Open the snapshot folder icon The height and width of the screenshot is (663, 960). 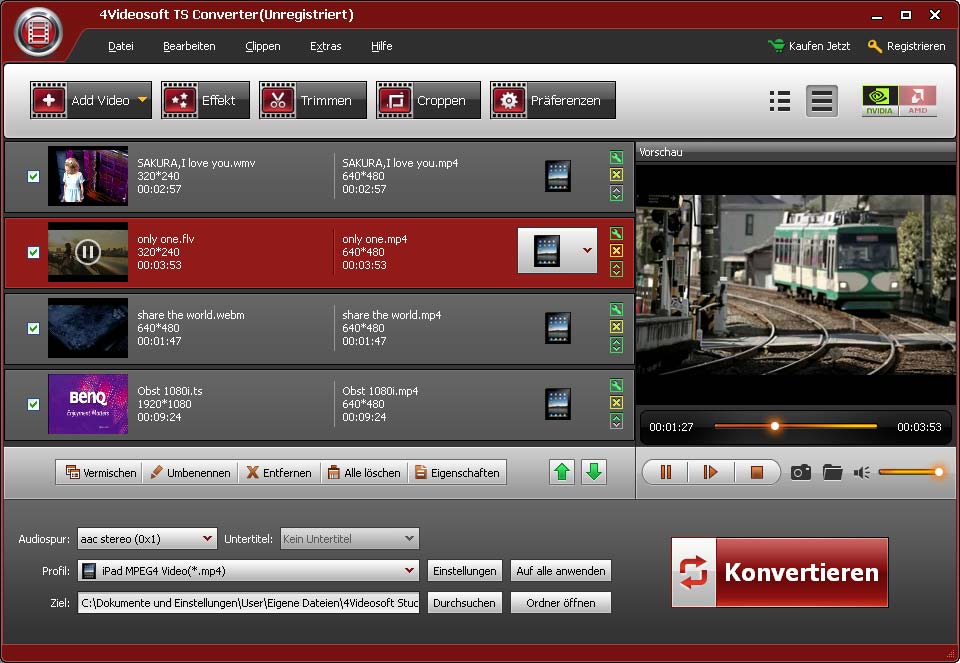tap(832, 472)
